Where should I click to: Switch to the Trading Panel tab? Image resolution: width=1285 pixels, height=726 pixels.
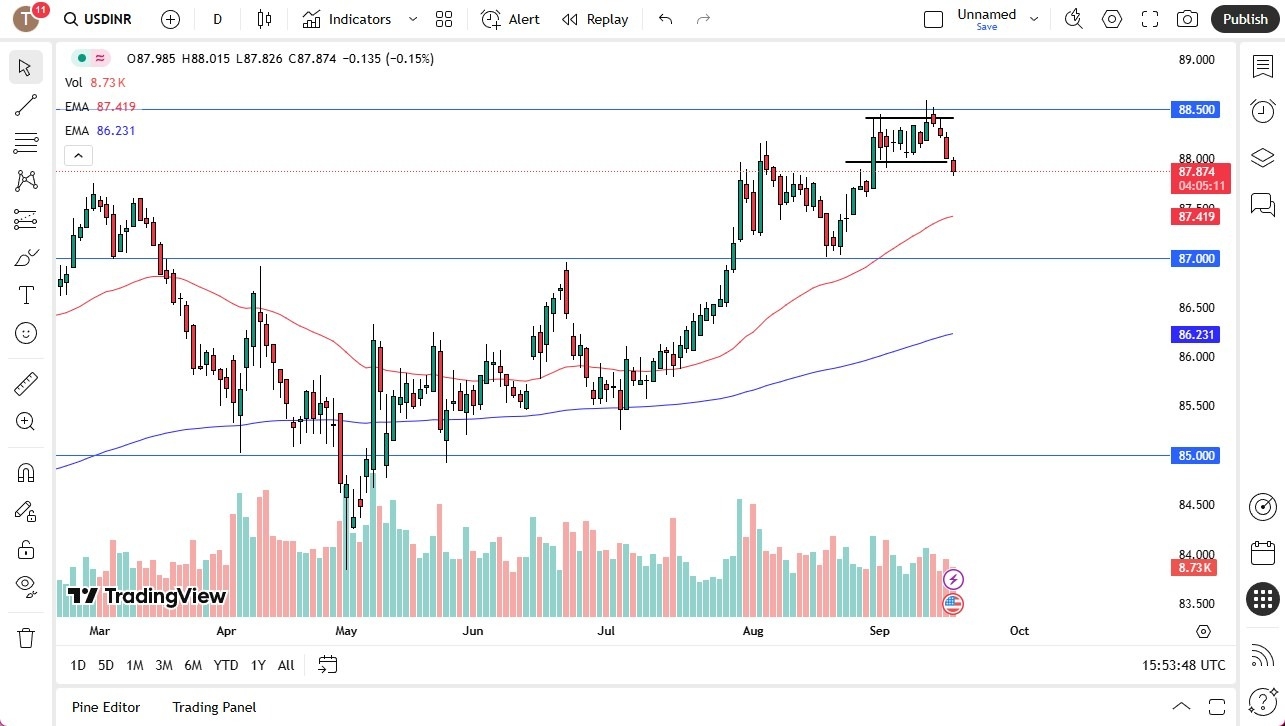214,707
